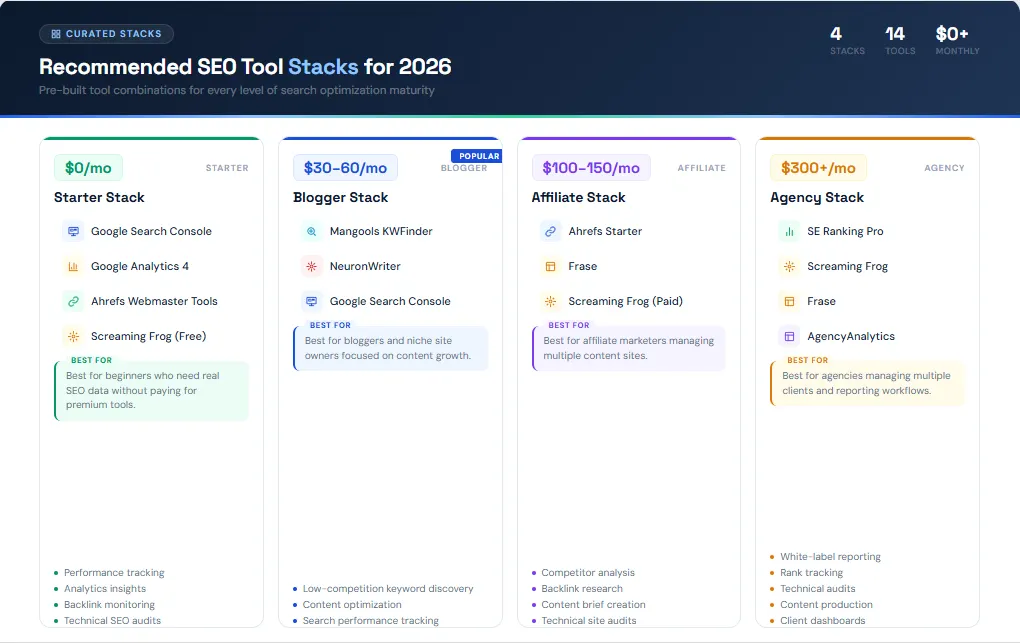Click the $30-60/mo price badge
Viewport: 1020px width, 643px height.
tap(345, 168)
